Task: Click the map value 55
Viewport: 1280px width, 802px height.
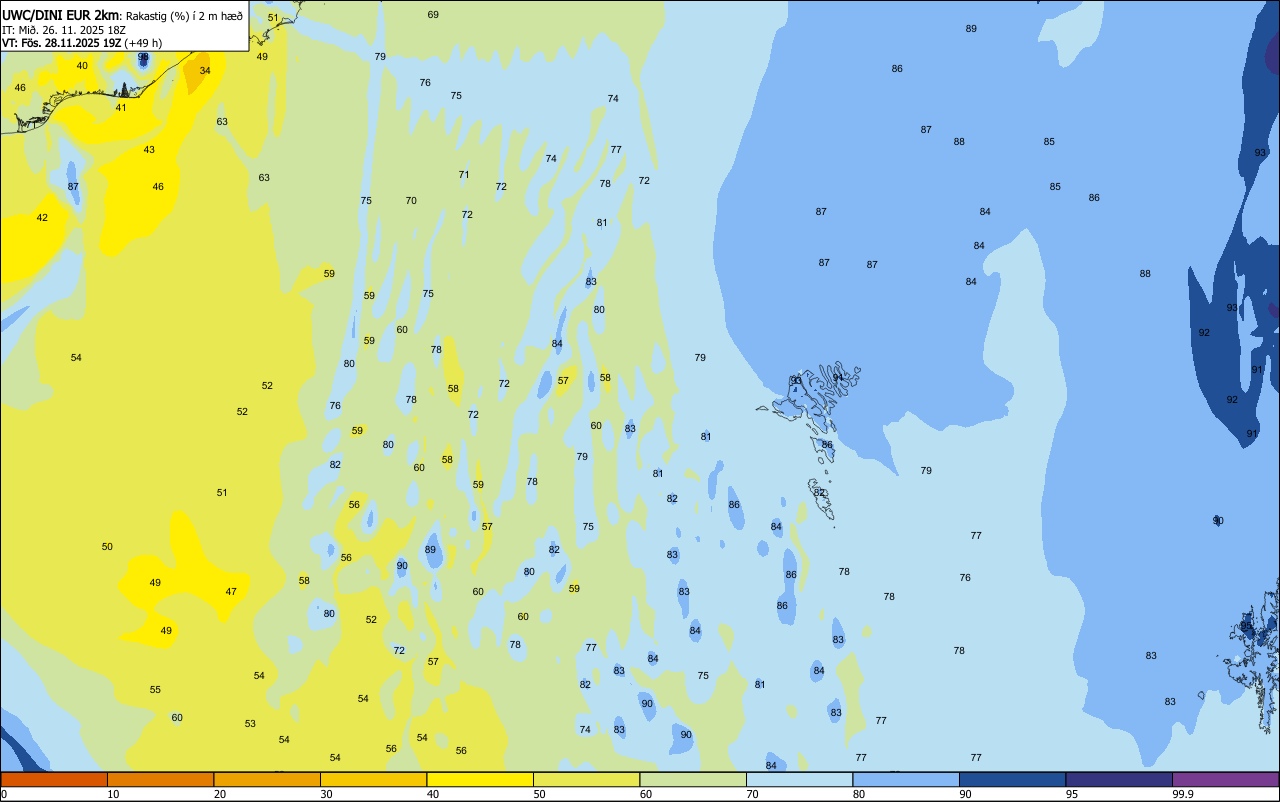Action: (155, 690)
